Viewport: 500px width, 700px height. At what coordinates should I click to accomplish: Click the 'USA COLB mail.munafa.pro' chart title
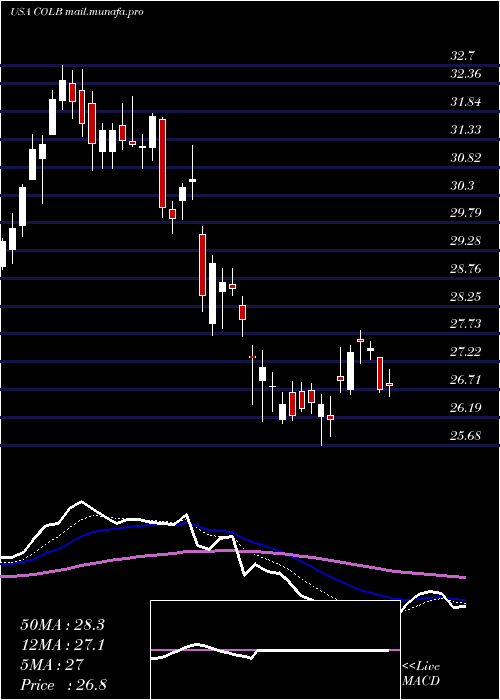pos(77,12)
